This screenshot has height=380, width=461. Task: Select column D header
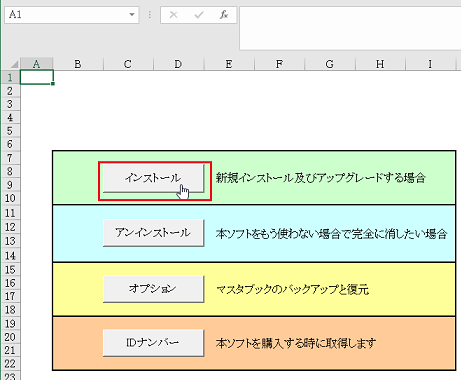point(178,64)
